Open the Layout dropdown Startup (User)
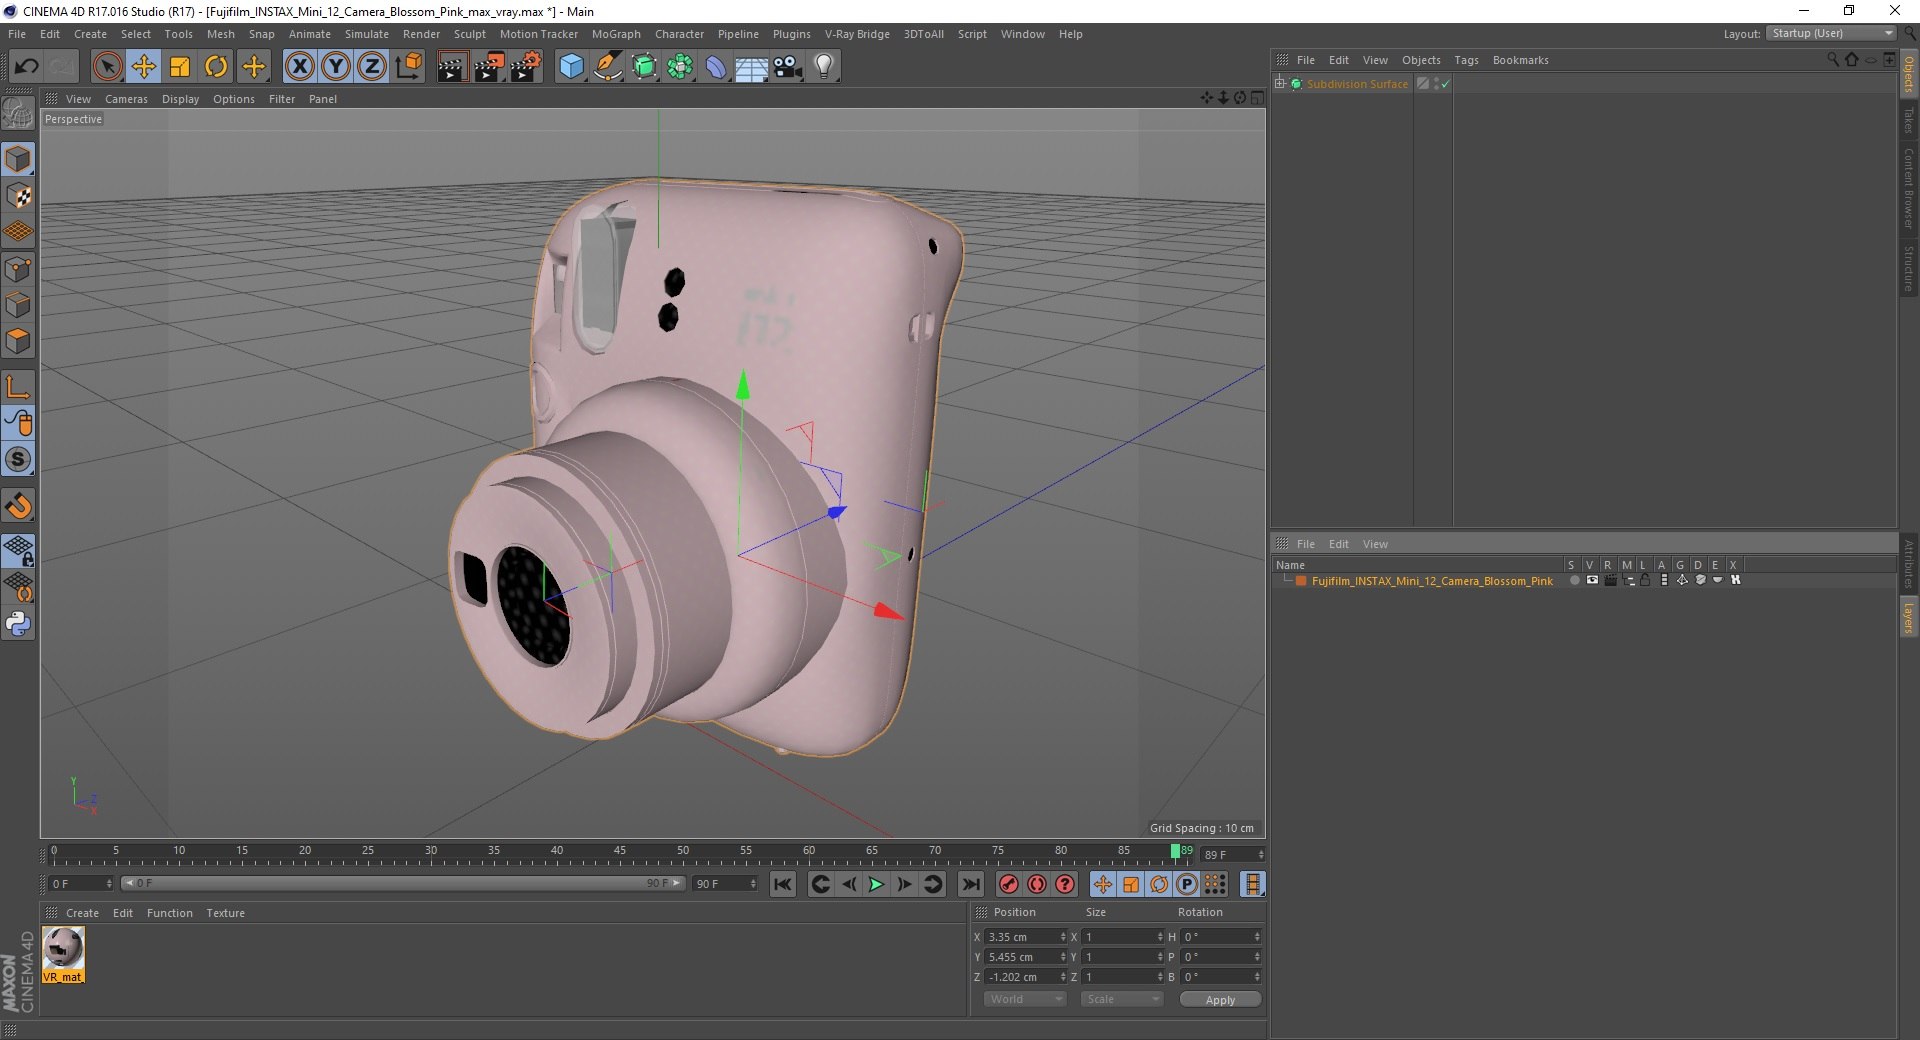The height and width of the screenshot is (1040, 1920). 1831,33
